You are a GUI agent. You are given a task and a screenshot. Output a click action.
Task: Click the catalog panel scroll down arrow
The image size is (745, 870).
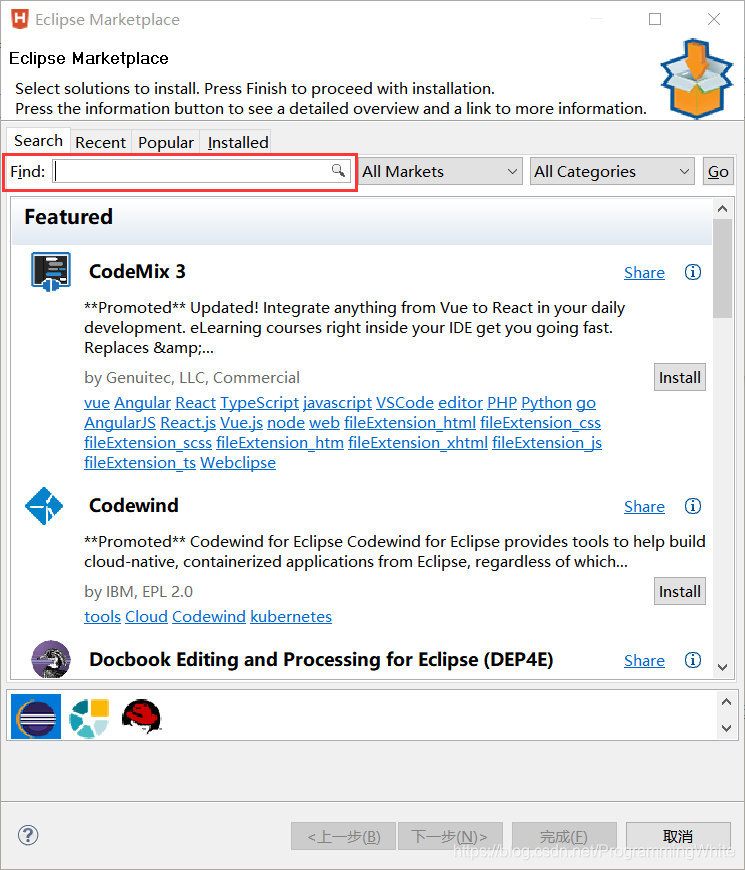[726, 728]
